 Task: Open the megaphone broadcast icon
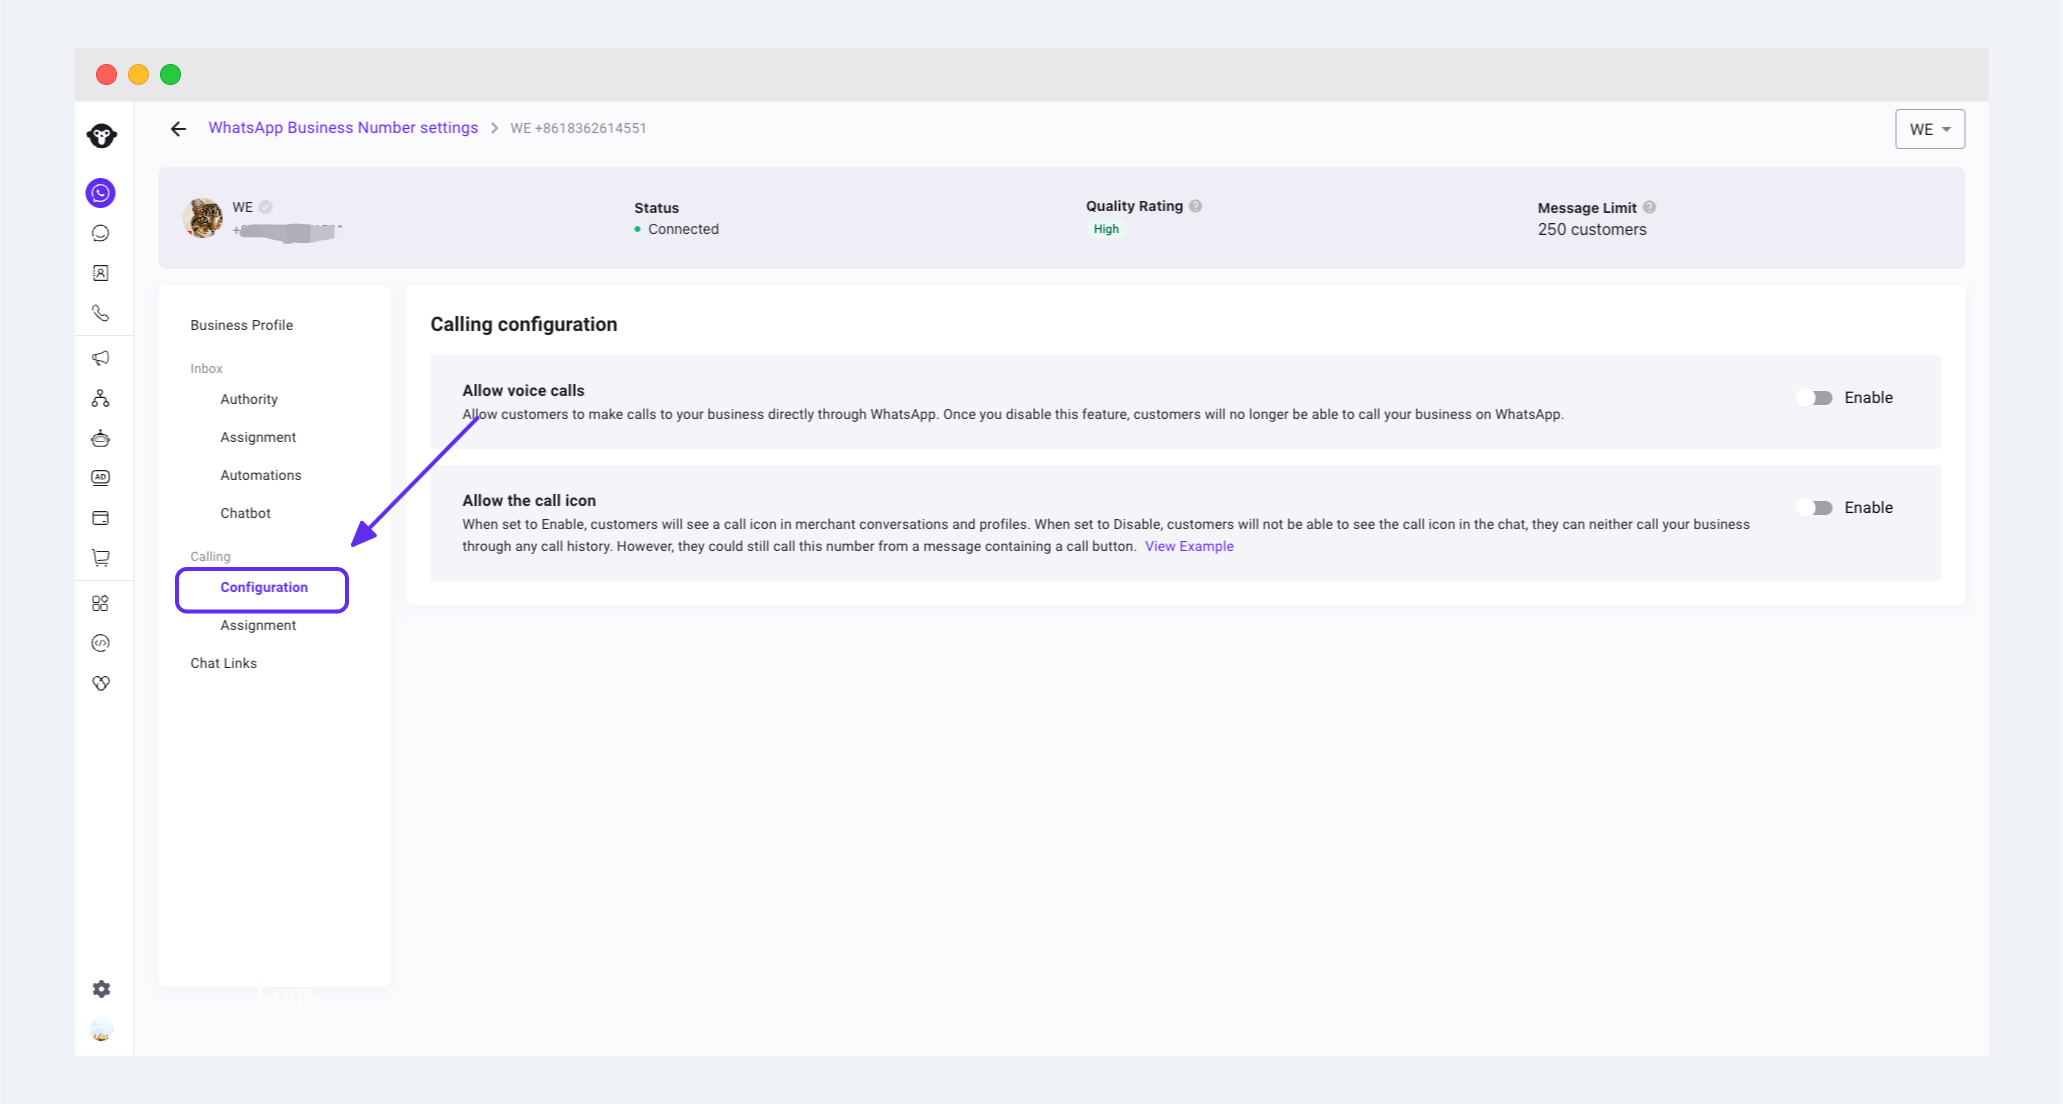coord(101,358)
